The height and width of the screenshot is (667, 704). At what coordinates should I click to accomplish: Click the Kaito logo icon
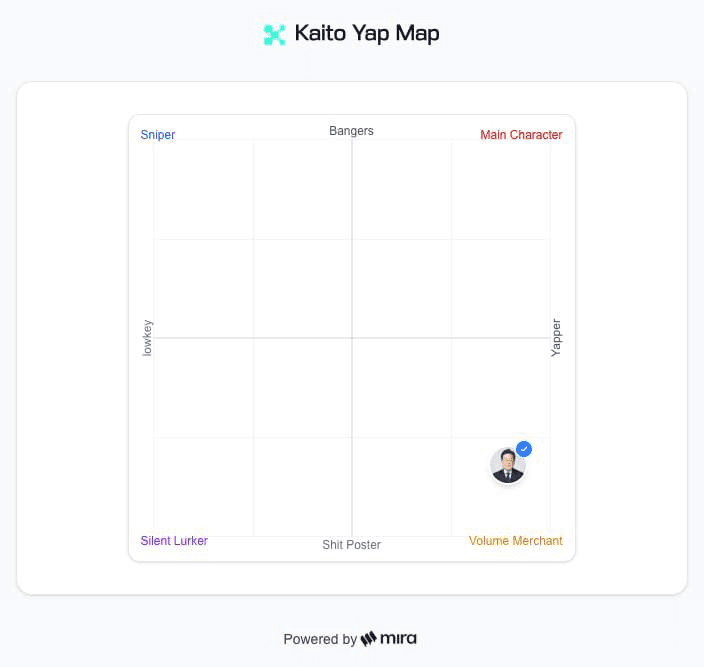click(x=274, y=35)
